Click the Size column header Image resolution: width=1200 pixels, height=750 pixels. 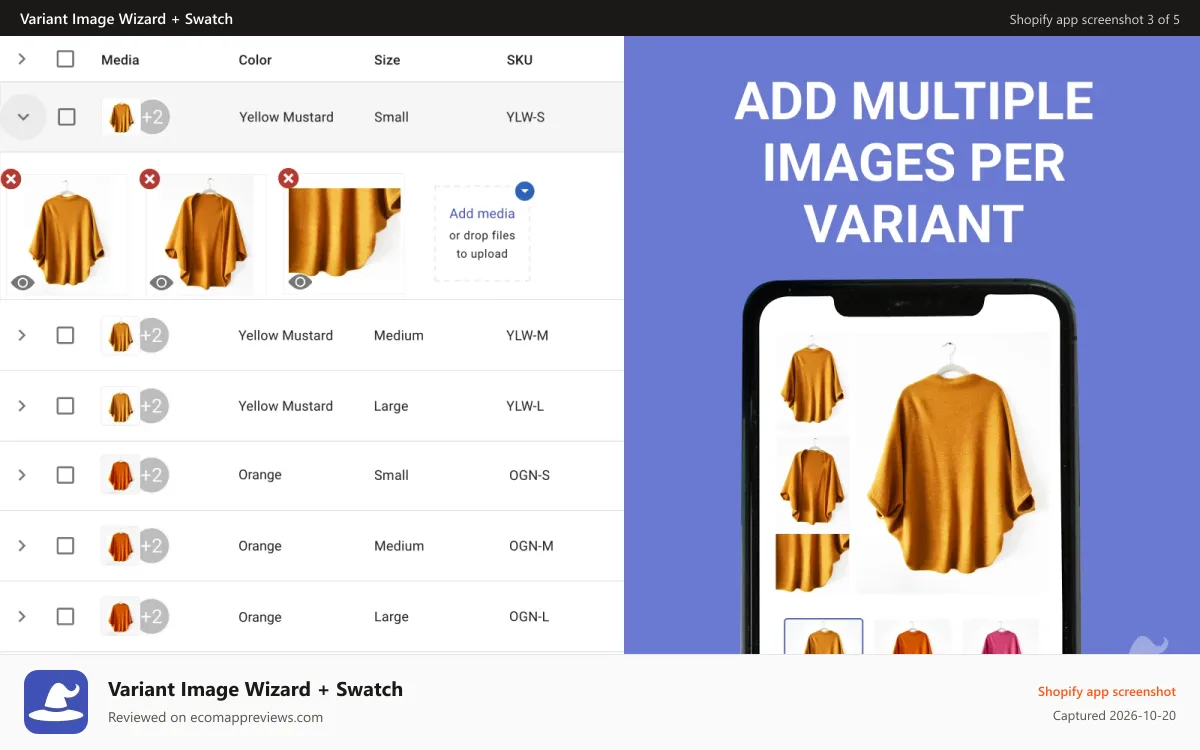pos(387,60)
